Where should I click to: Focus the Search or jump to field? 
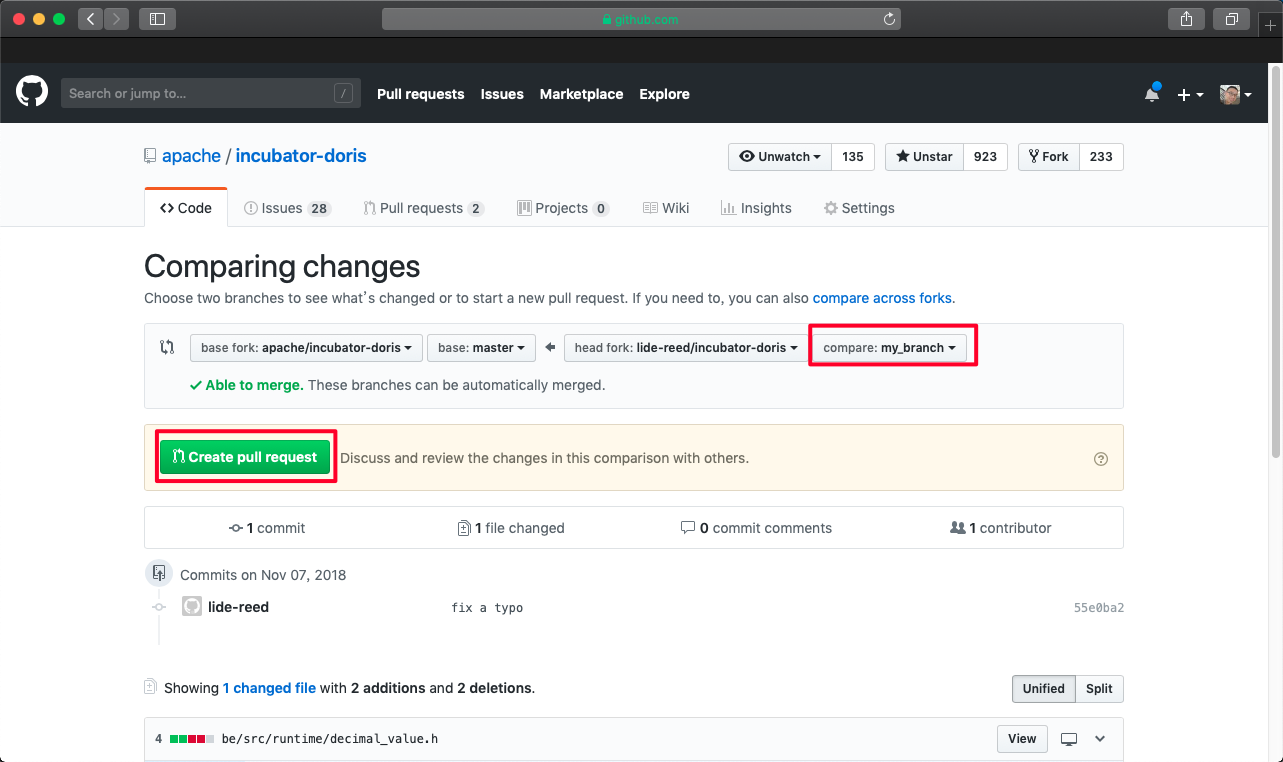click(209, 93)
